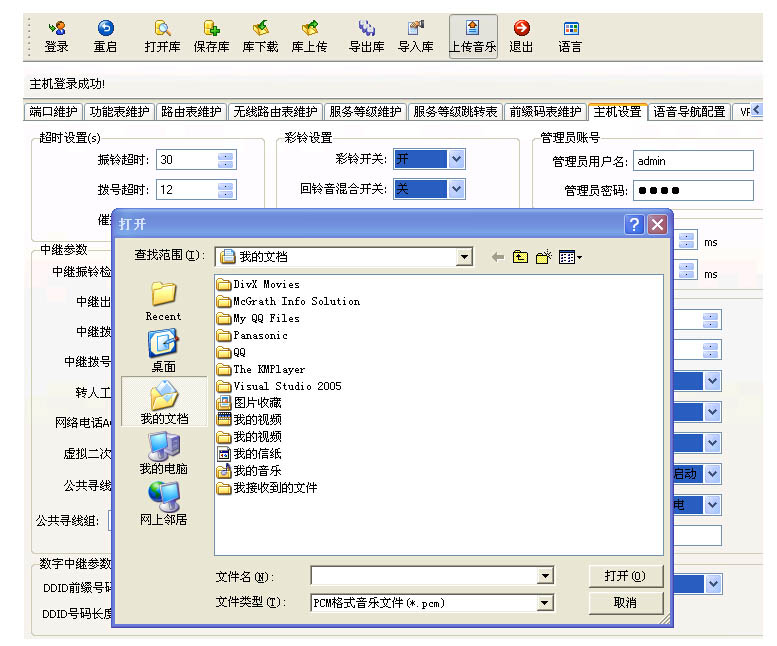
Task: Open the 文件类型 file type dropdown
Action: coord(545,603)
